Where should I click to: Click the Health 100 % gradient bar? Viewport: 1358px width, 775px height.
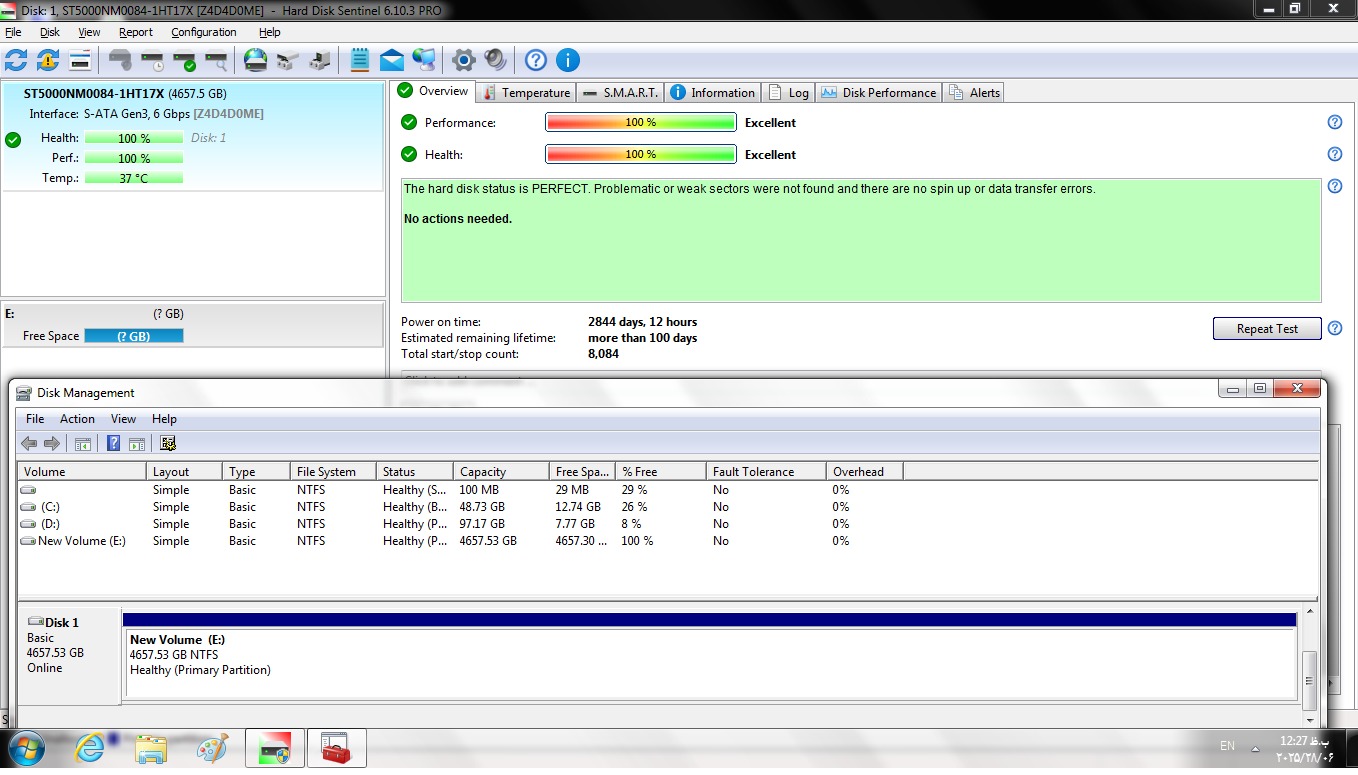[x=641, y=154]
